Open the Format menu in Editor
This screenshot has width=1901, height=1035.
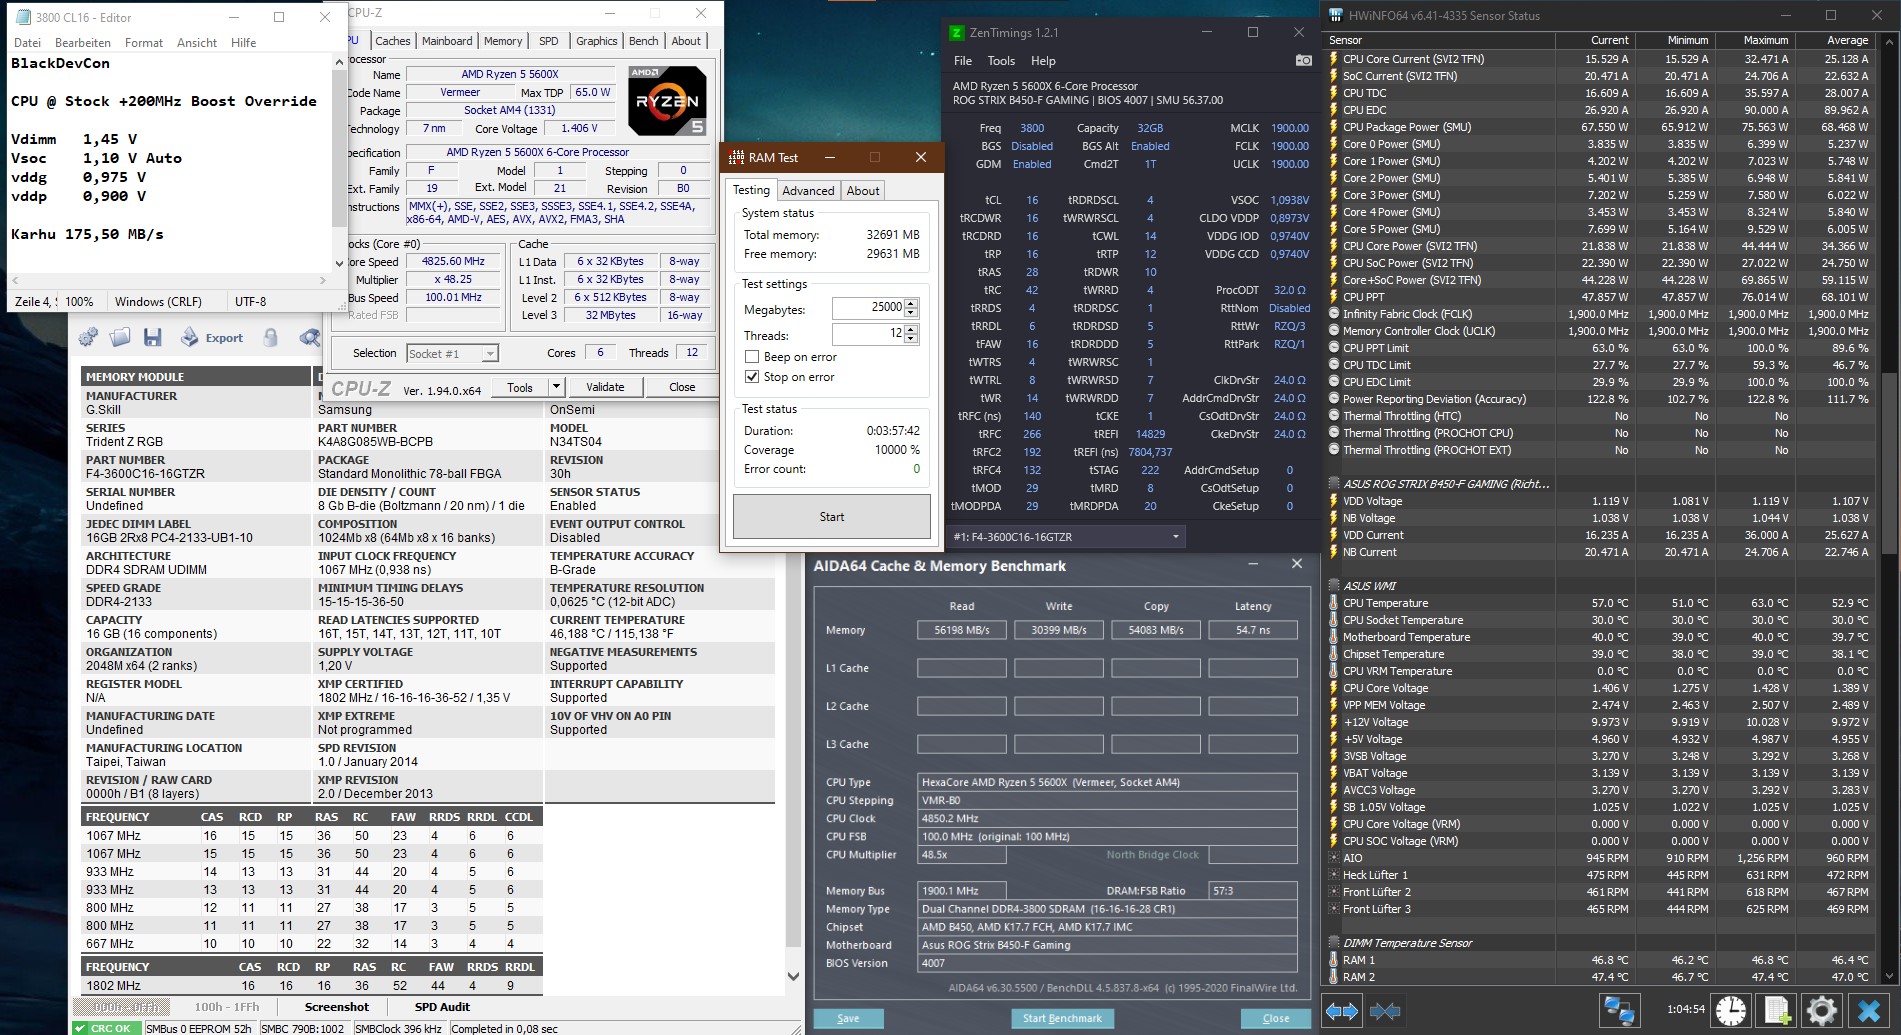[x=144, y=43]
